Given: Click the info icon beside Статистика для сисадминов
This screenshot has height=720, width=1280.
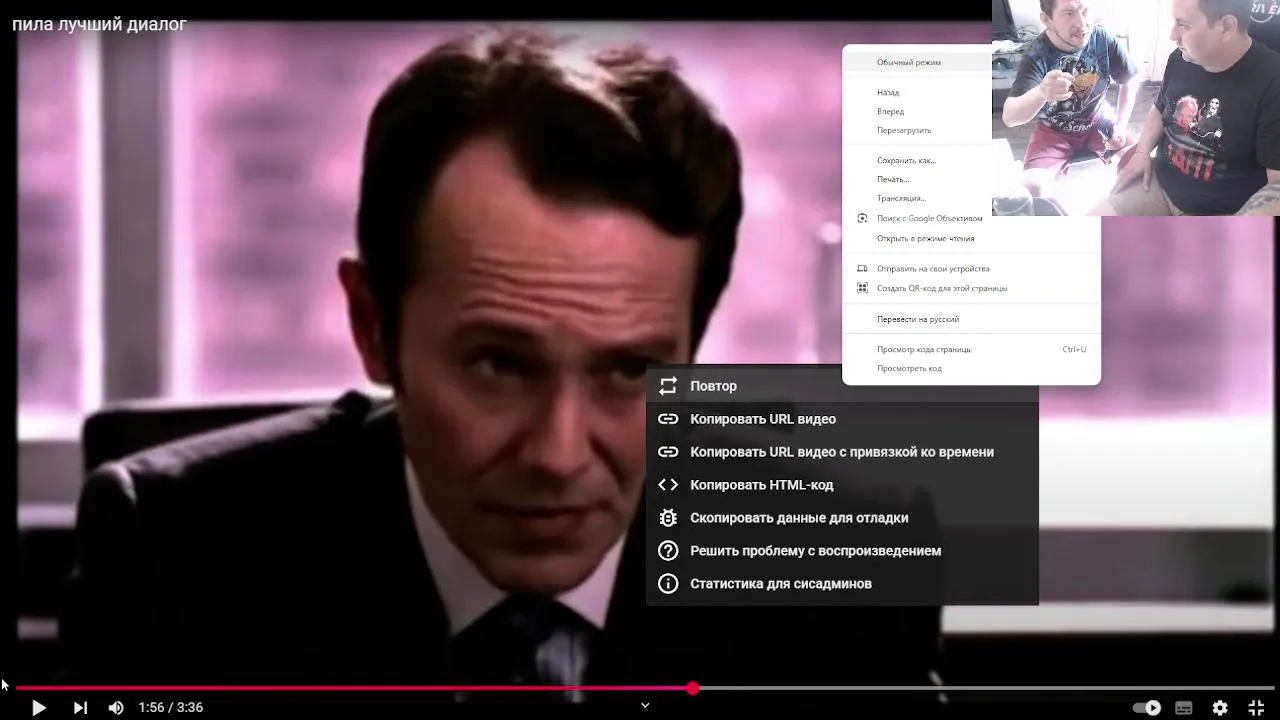Looking at the screenshot, I should pyautogui.click(x=668, y=584).
